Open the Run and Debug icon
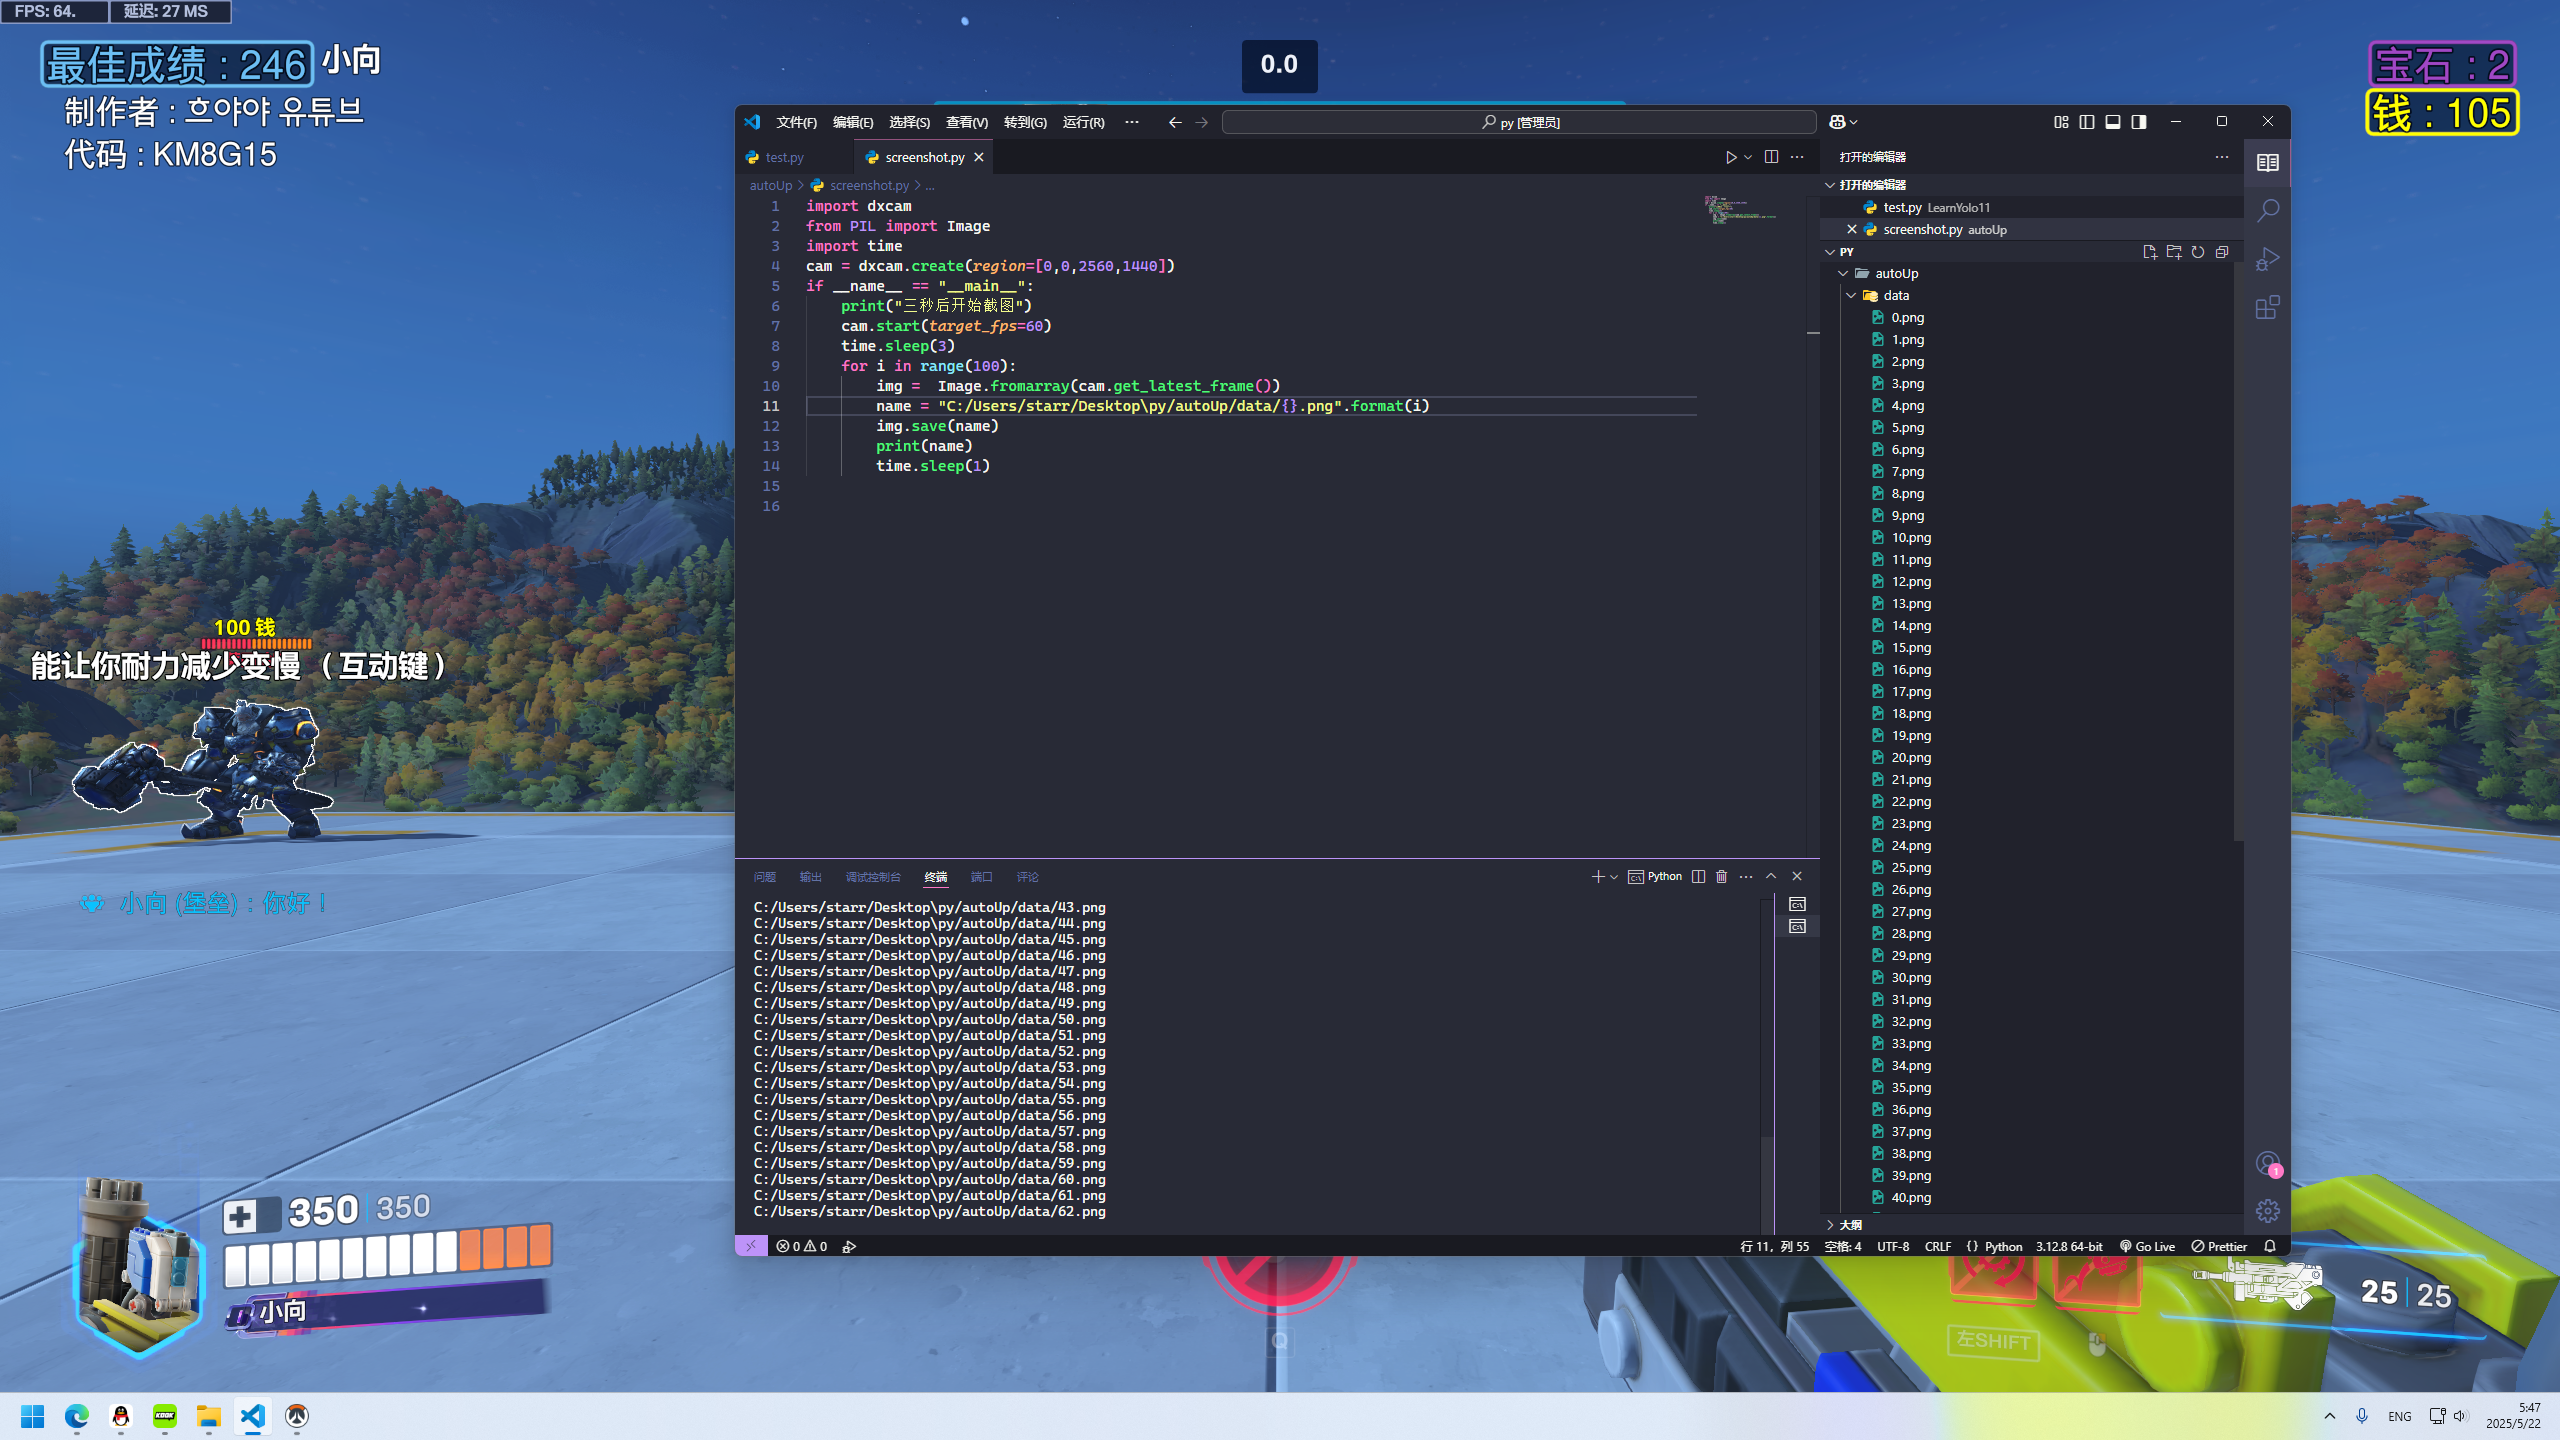 click(2267, 258)
